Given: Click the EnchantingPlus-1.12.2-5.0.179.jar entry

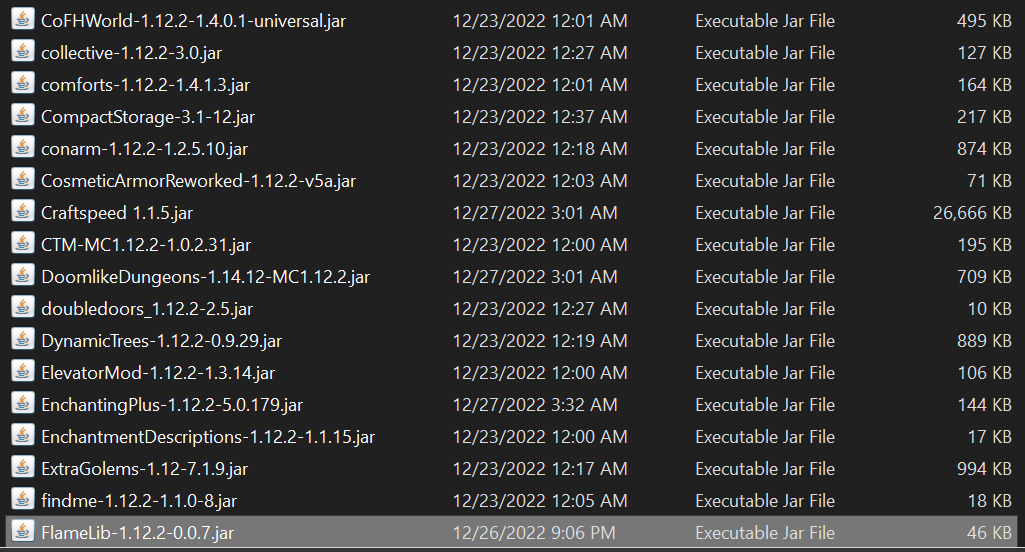Looking at the screenshot, I should coord(172,405).
